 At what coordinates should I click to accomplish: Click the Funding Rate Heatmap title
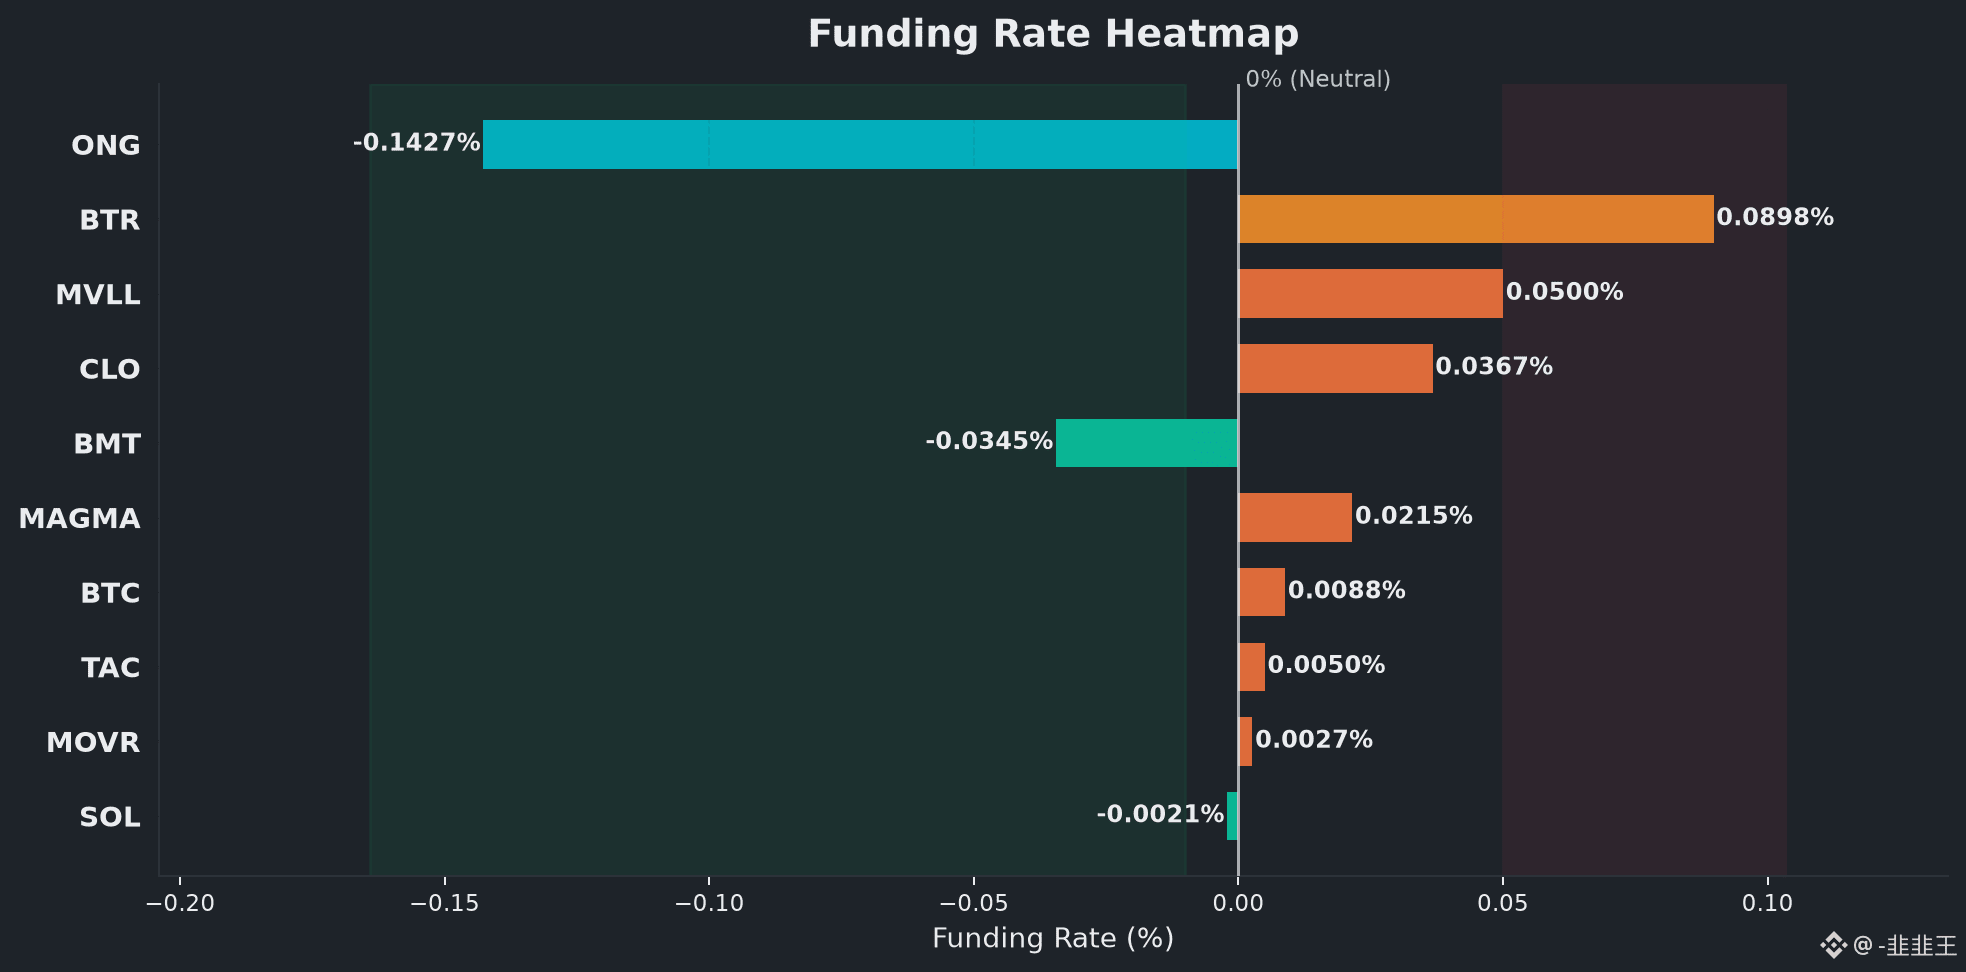1053,34
